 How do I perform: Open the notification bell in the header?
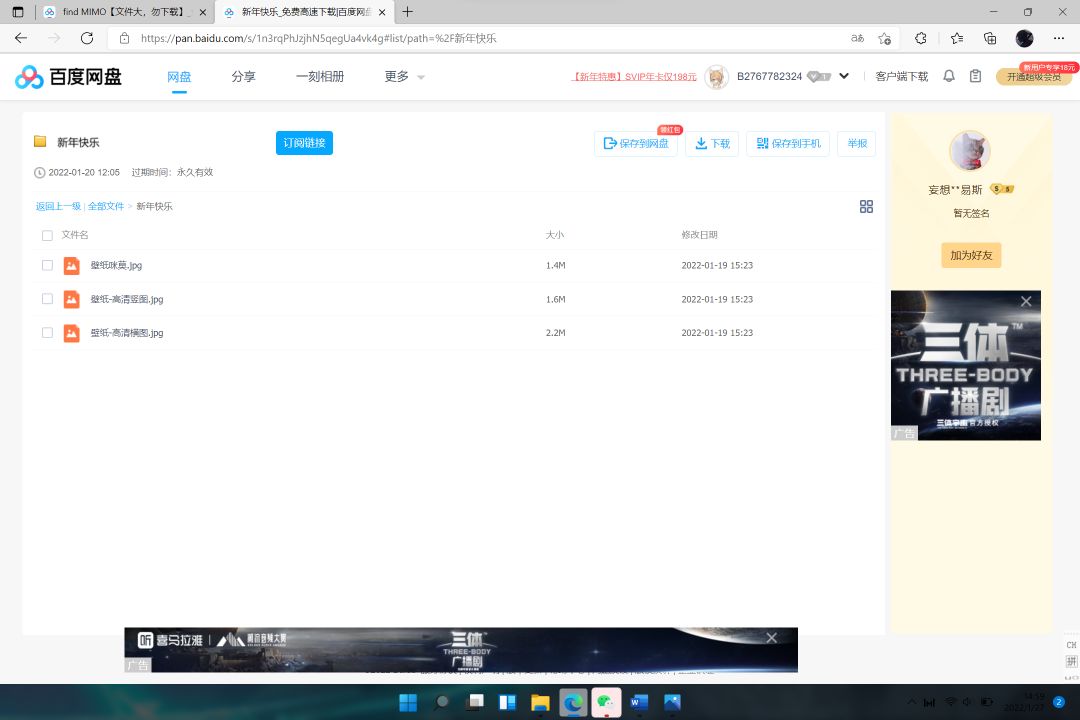[x=948, y=76]
